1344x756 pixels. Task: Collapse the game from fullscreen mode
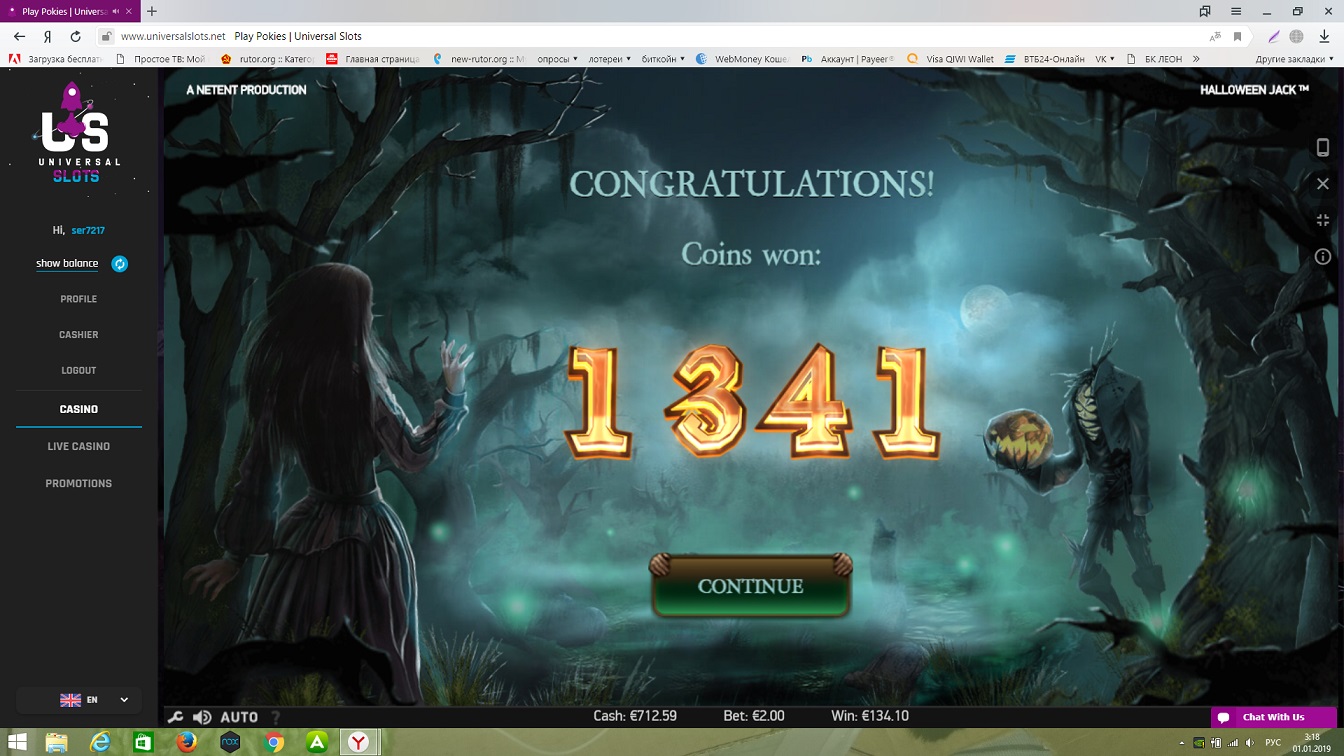click(1322, 220)
